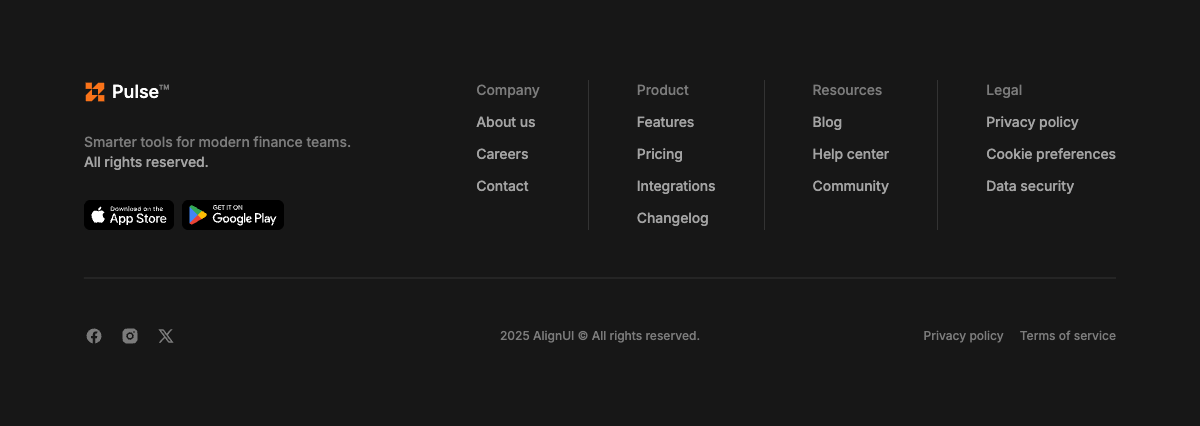The height and width of the screenshot is (426, 1200).
Task: Open the App Store download badge
Action: (x=129, y=215)
